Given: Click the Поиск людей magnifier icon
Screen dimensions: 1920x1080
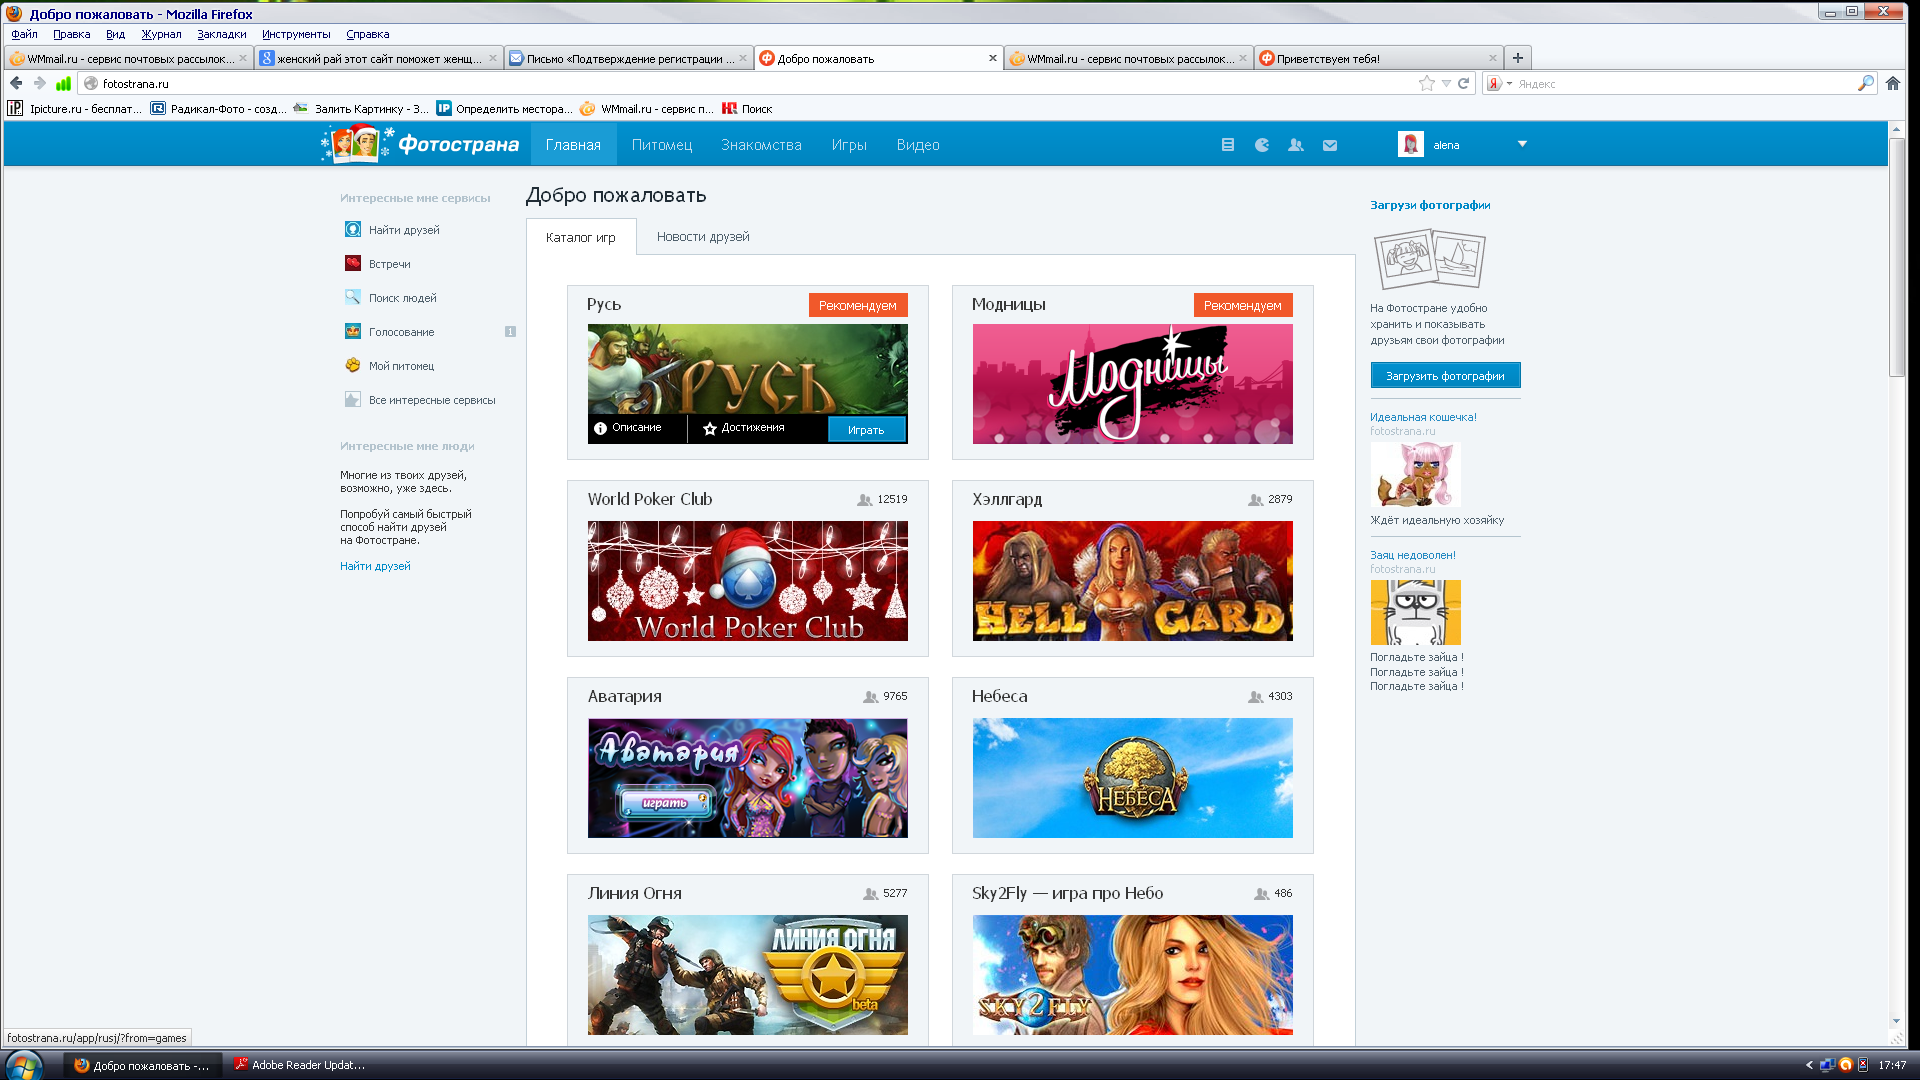Looking at the screenshot, I should pos(353,297).
